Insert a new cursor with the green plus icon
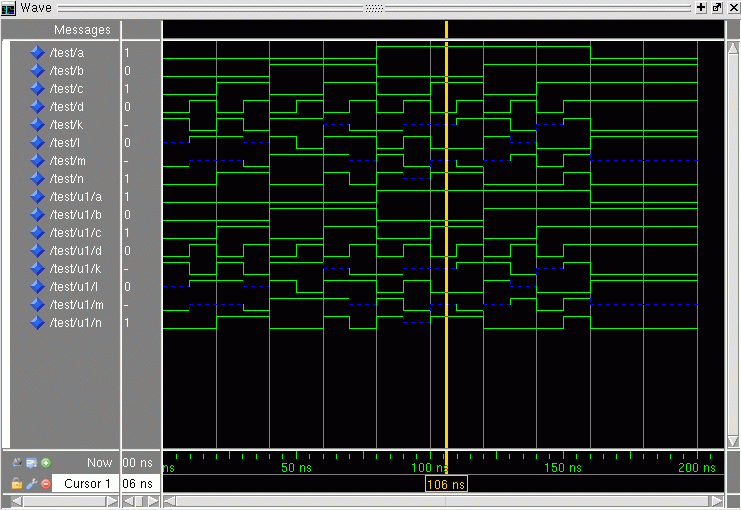Screen dimensions: 741x510 tap(46, 463)
